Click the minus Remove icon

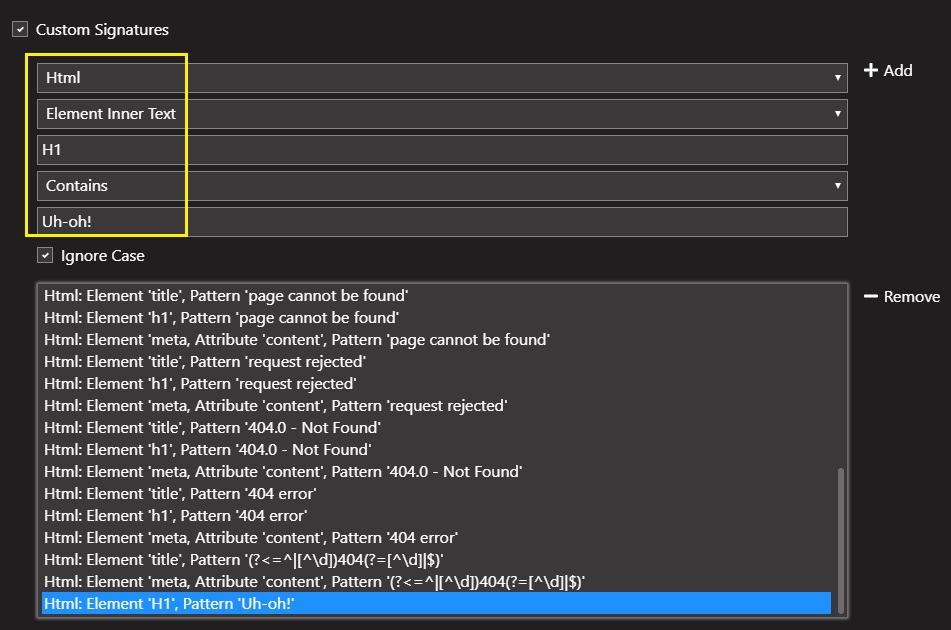pyautogui.click(x=871, y=296)
